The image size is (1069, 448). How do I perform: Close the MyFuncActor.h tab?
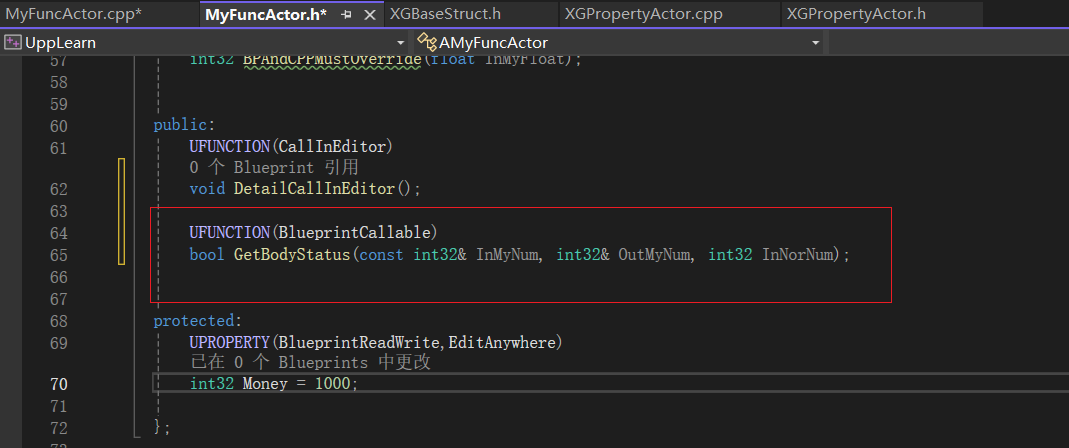tap(370, 14)
